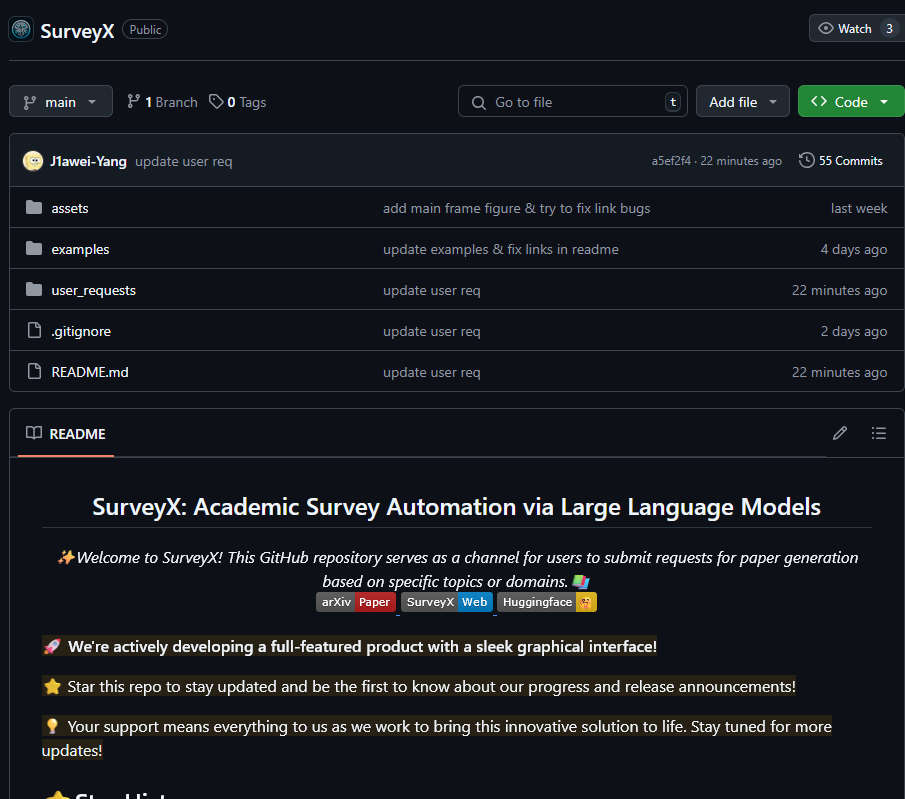
Task: Click the Go to file search field
Action: (573, 102)
